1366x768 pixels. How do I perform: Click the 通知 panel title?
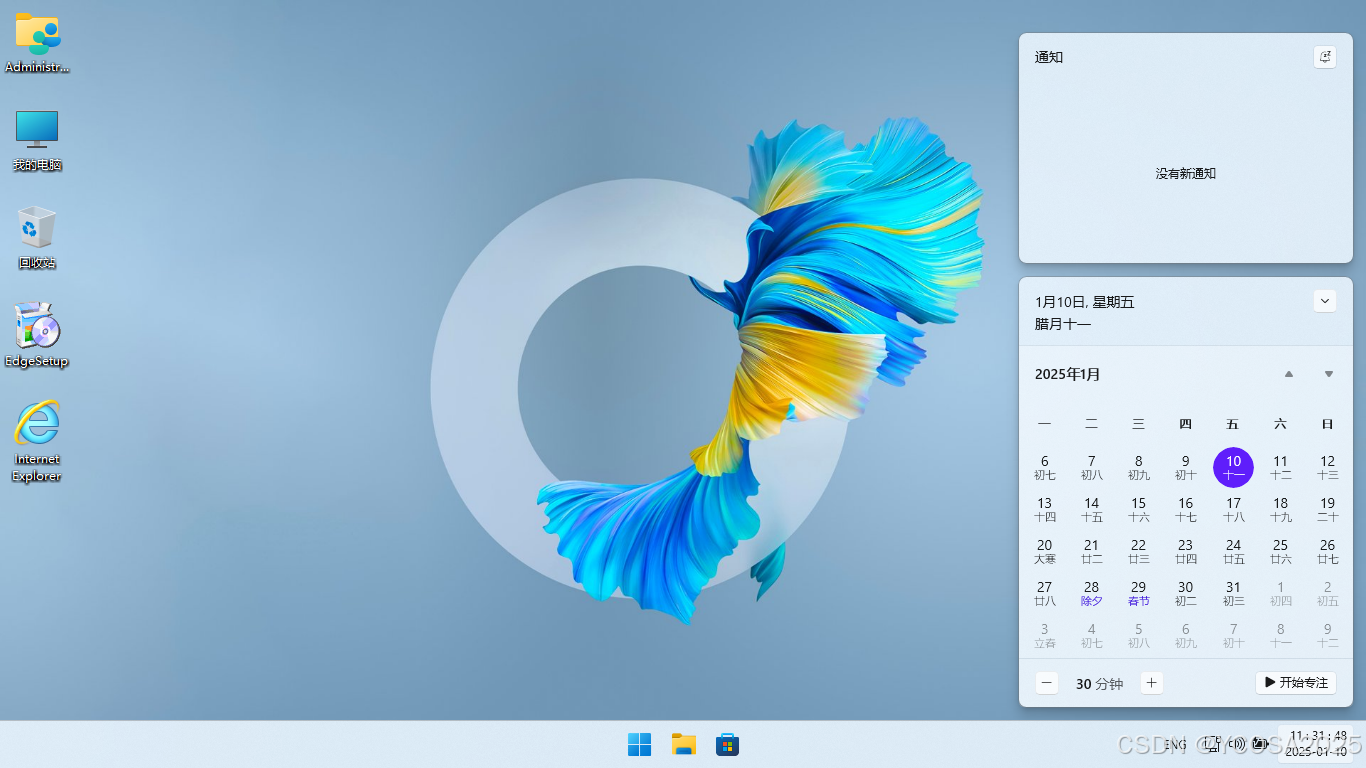[1048, 57]
